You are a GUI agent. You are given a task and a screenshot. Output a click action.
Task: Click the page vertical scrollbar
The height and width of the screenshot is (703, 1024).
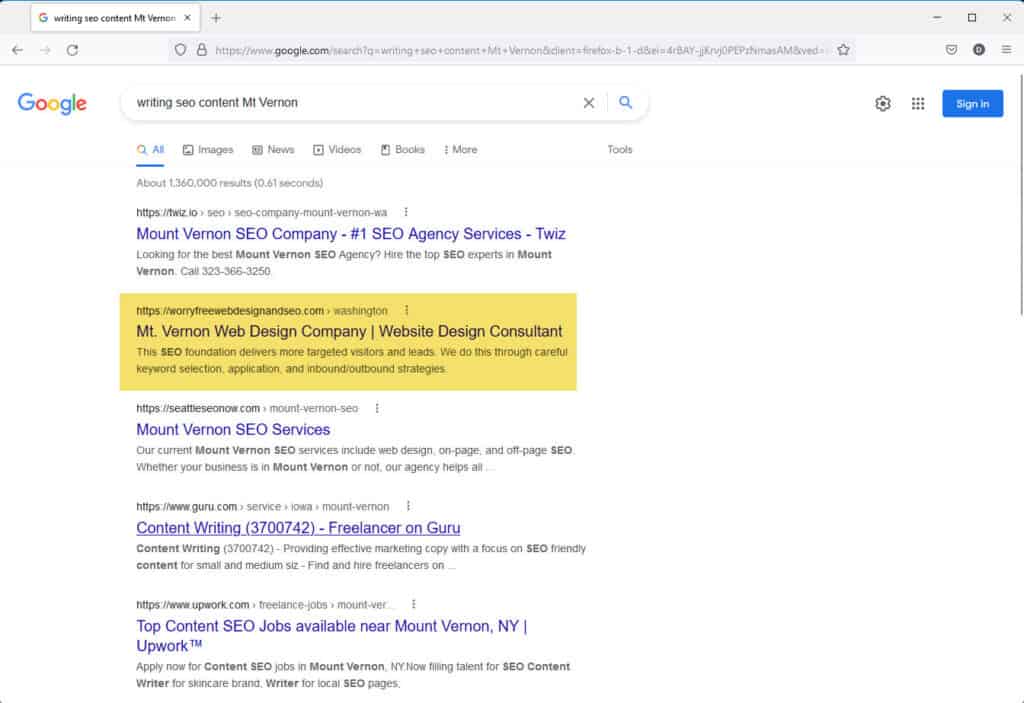1020,196
